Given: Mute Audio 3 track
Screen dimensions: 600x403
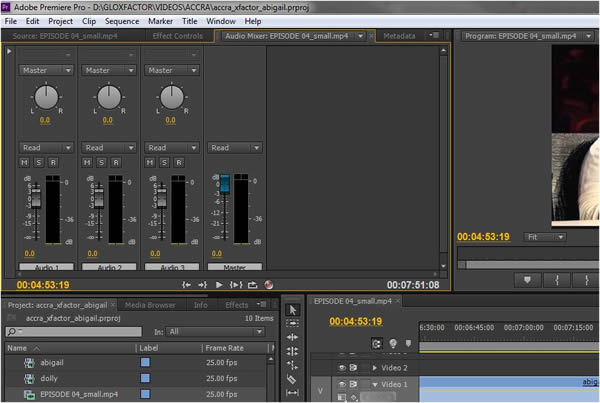Looking at the screenshot, I should pyautogui.click(x=150, y=163).
